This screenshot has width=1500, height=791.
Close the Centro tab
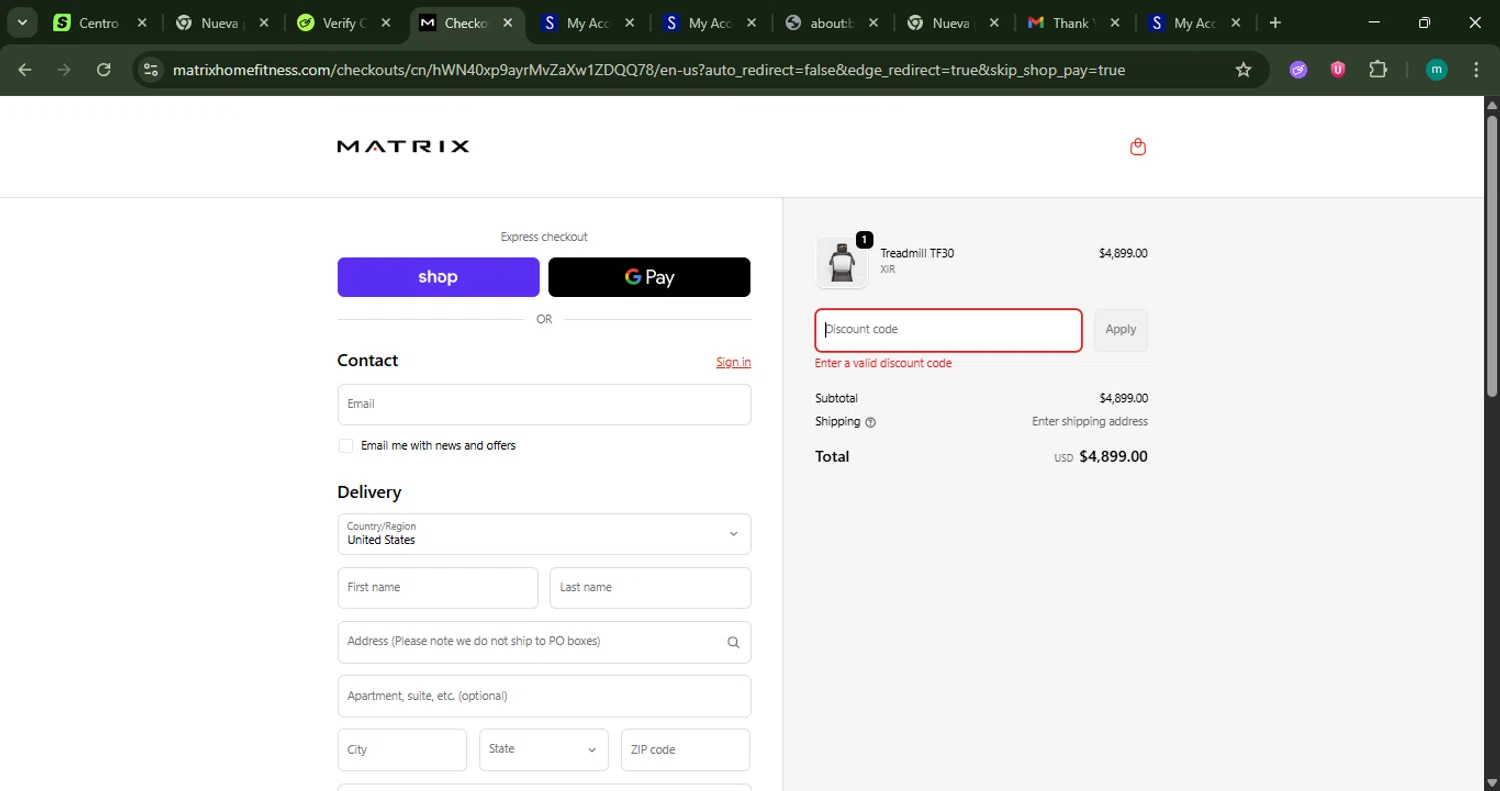pos(141,22)
